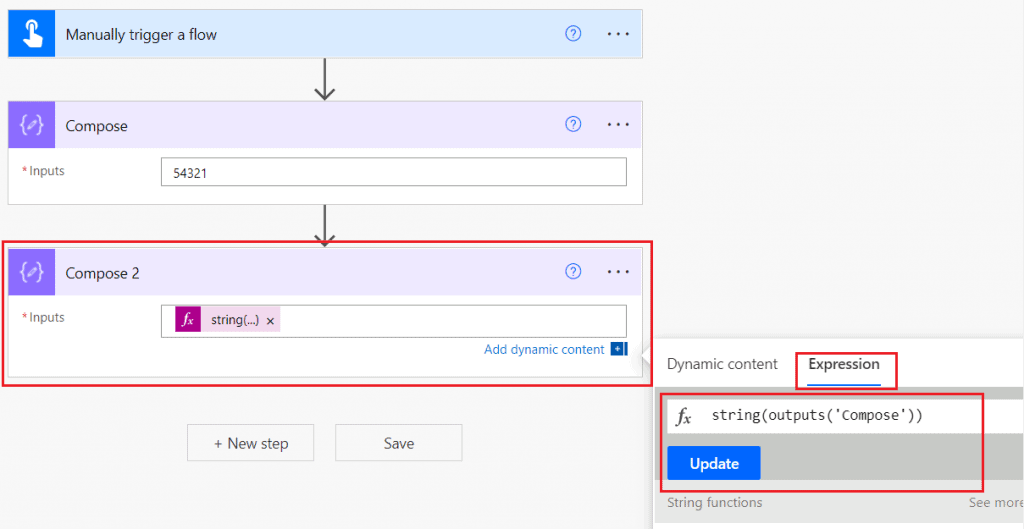
Task: Click the plus icon beside Add dynamic content
Action: pos(618,349)
